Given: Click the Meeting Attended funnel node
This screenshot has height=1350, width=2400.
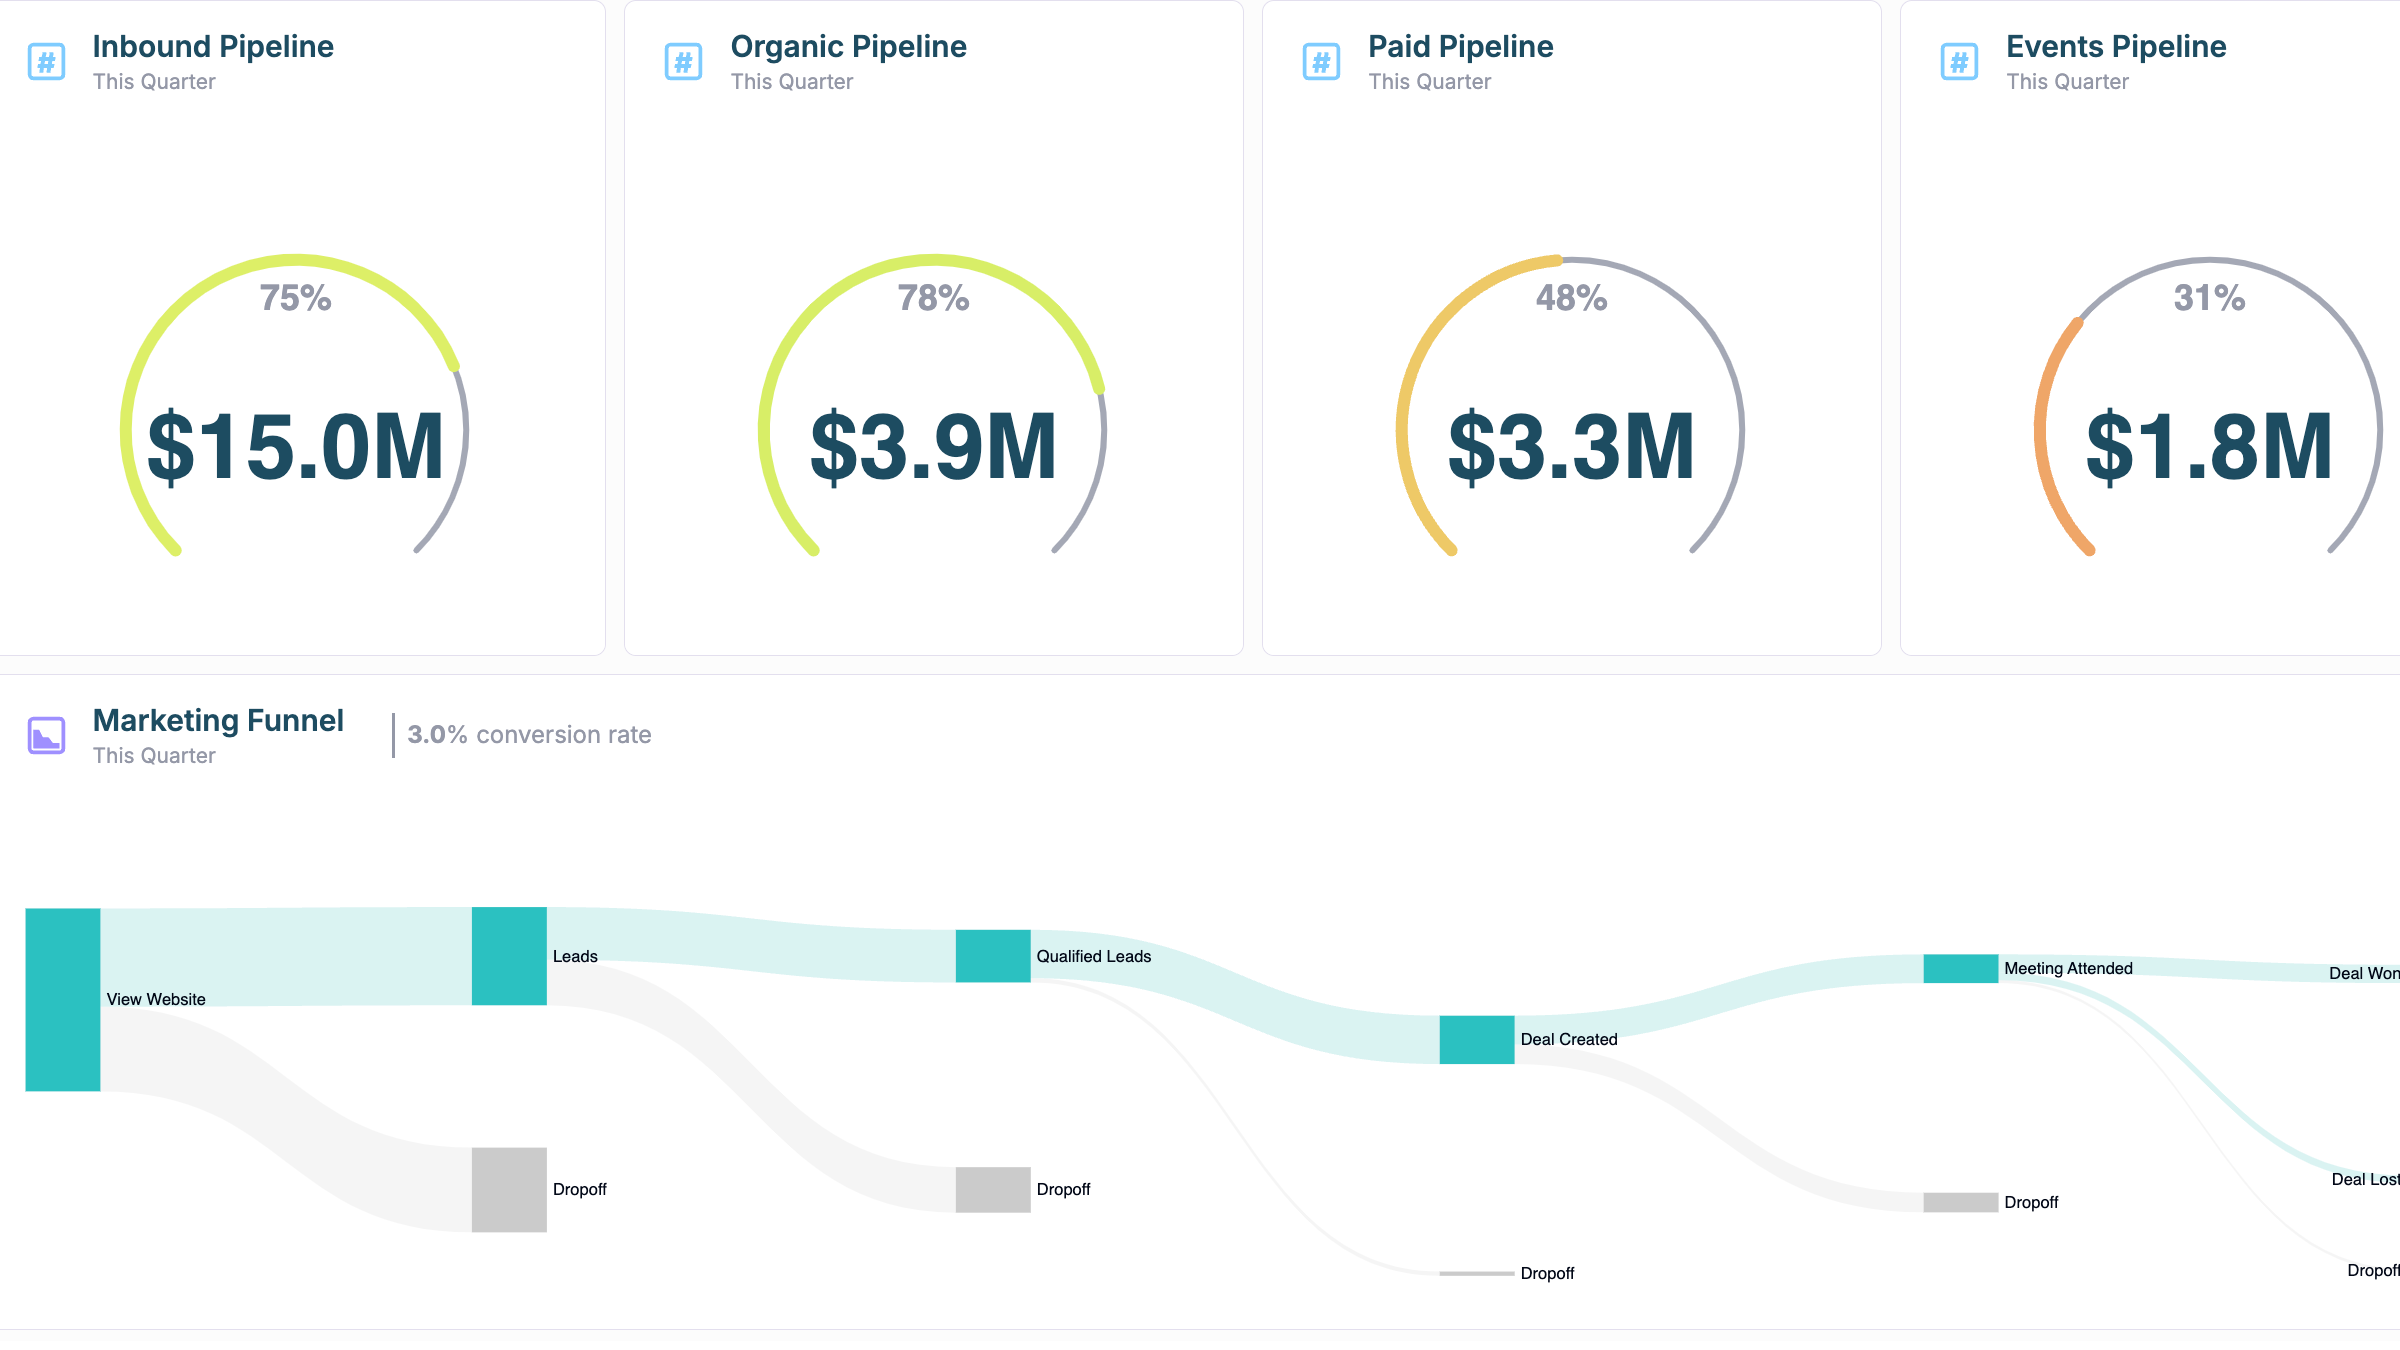Looking at the screenshot, I should 1961,968.
